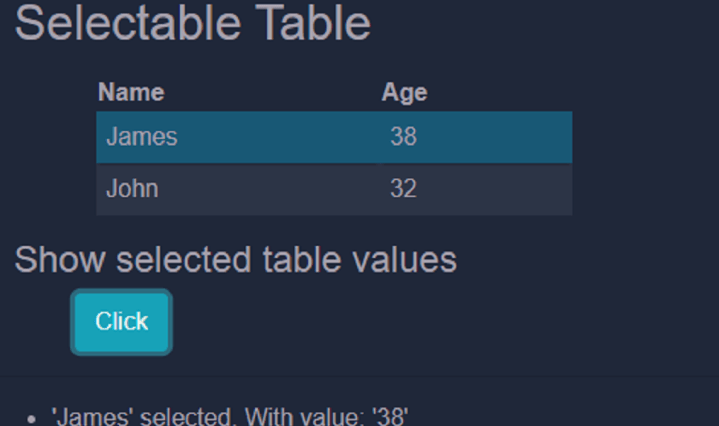Click age value 38 in the table
719x426 pixels.
coord(403,137)
